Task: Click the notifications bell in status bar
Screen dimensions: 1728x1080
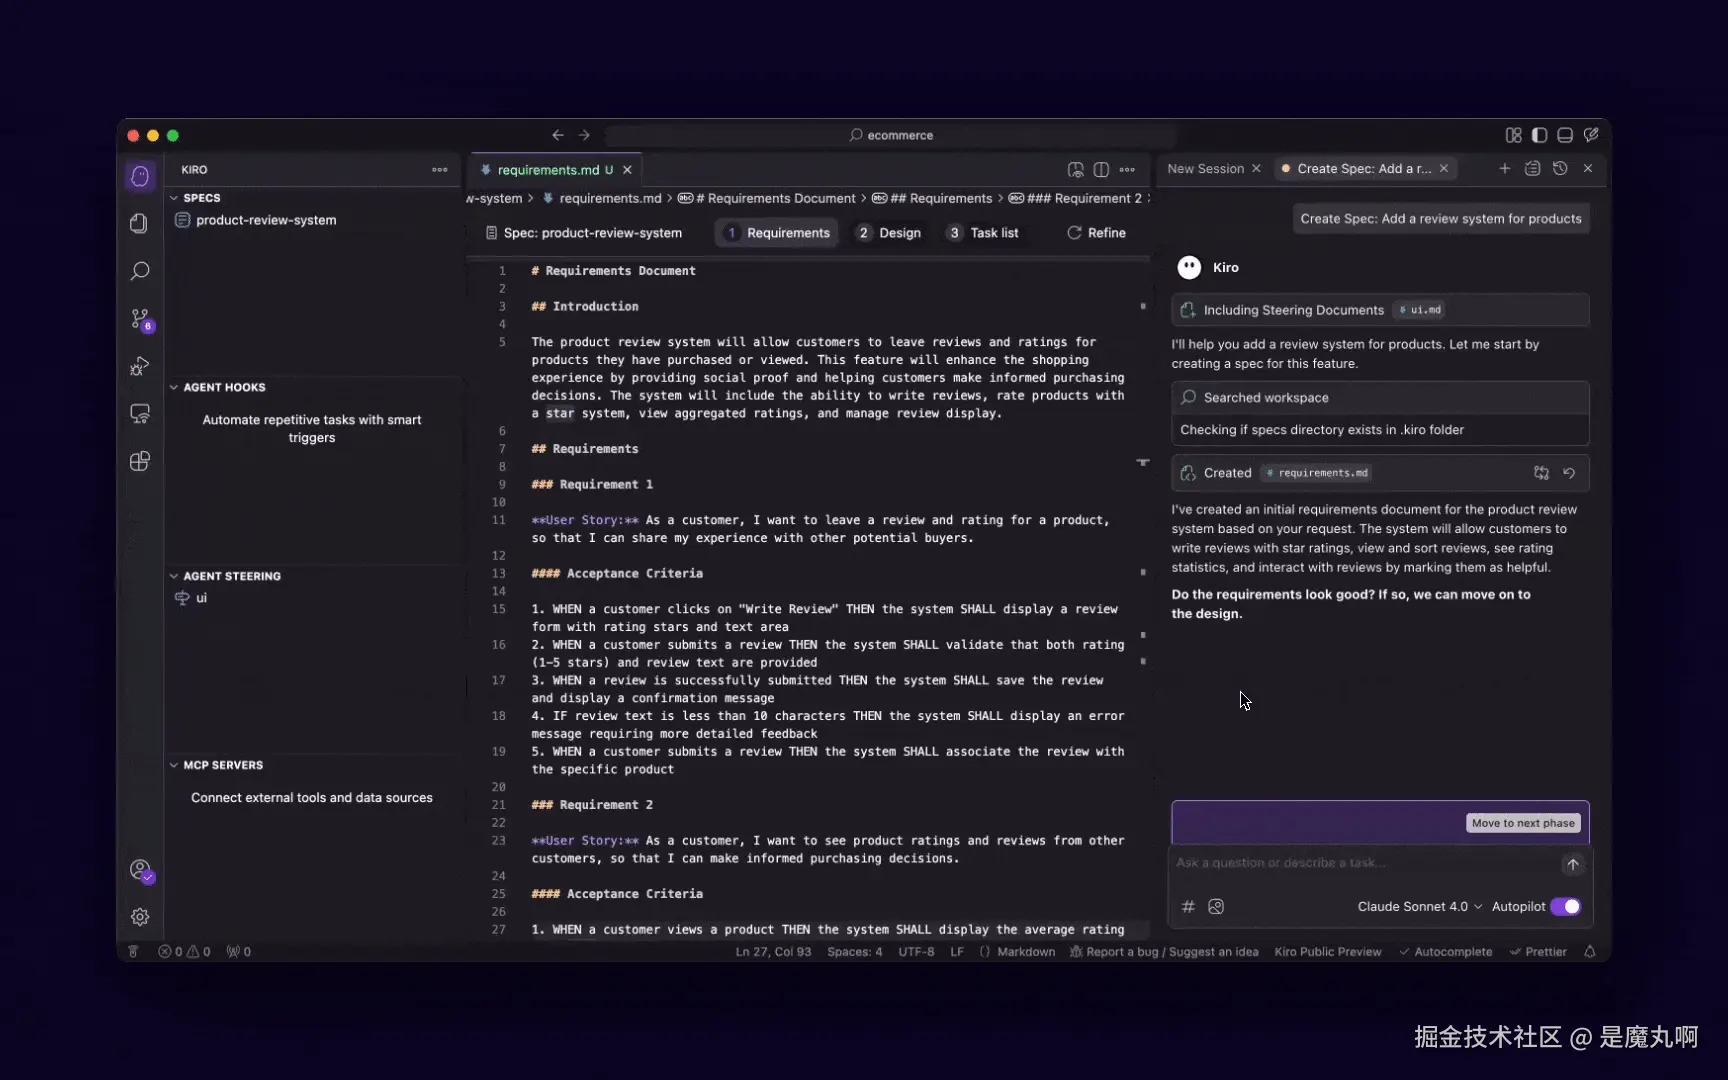Action: click(1590, 952)
